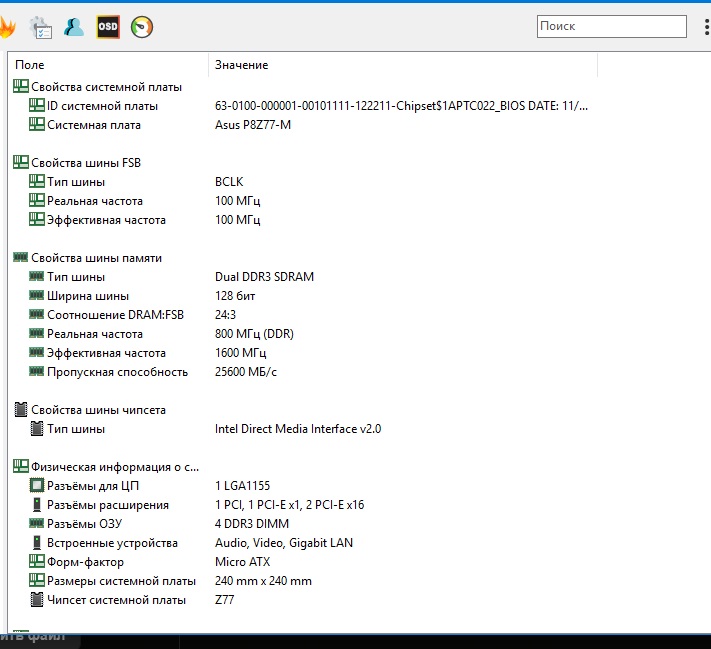Open the OSD panel icon
This screenshot has width=711, height=649.
tap(108, 27)
